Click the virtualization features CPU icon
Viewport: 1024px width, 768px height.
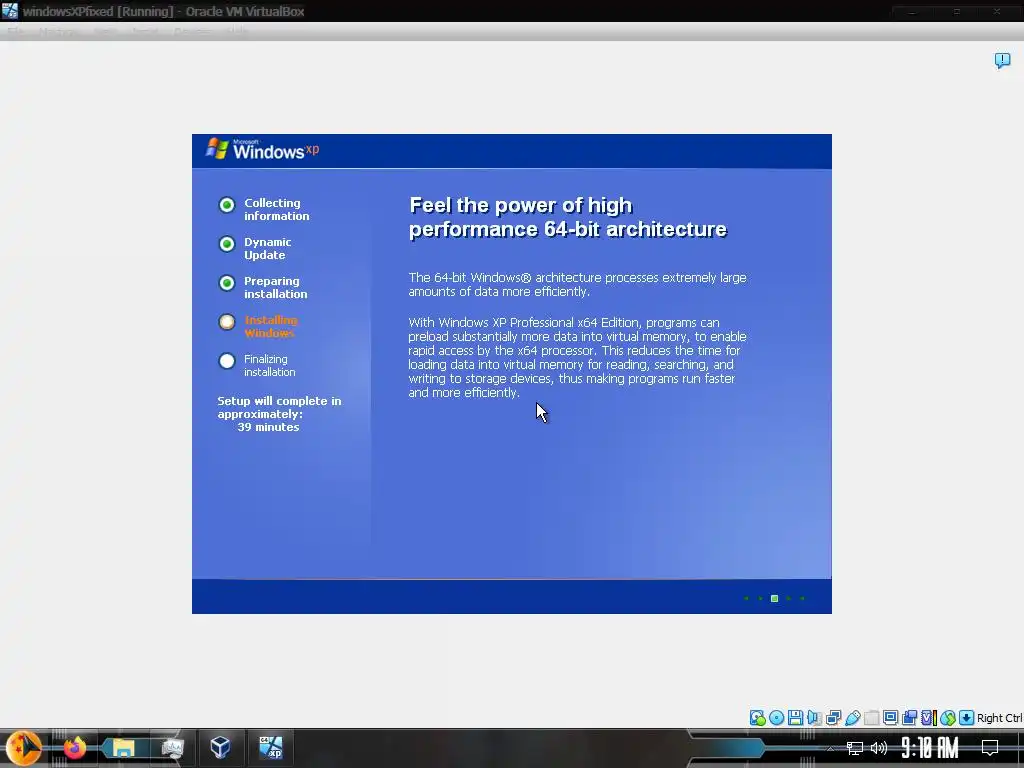(x=928, y=718)
